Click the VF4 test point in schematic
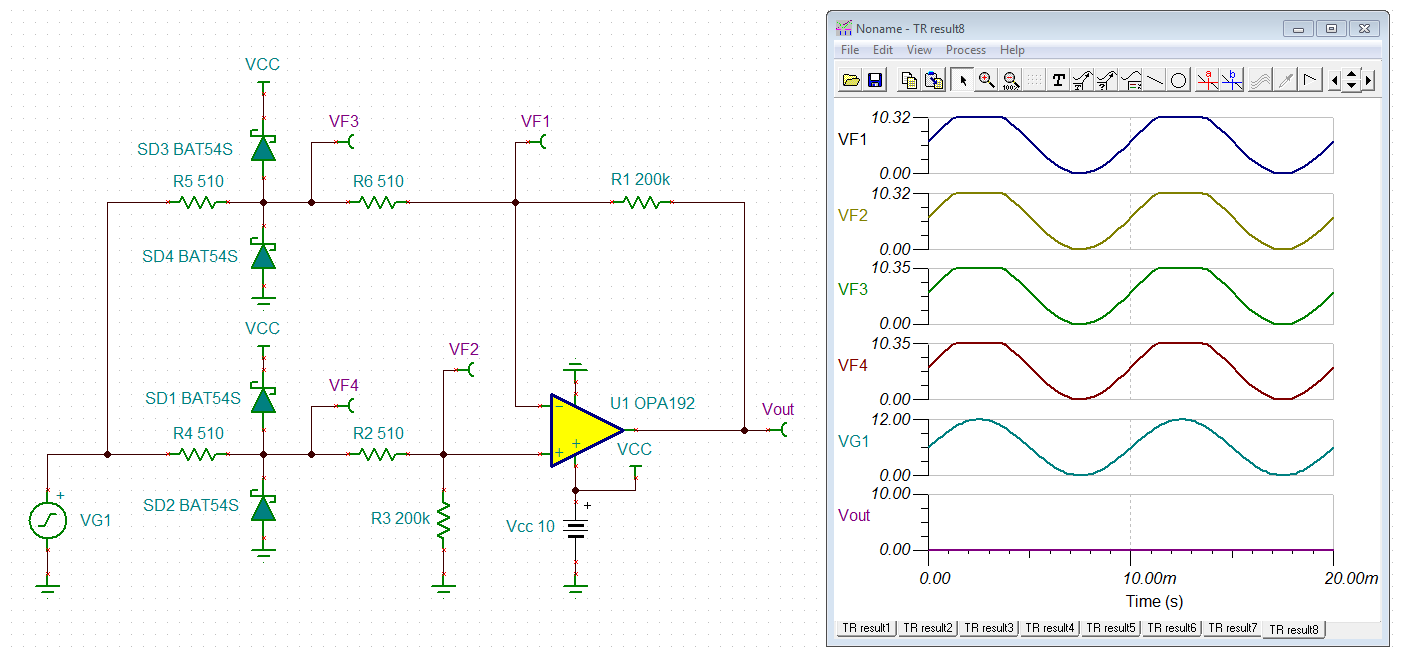1402x658 pixels. click(x=344, y=385)
